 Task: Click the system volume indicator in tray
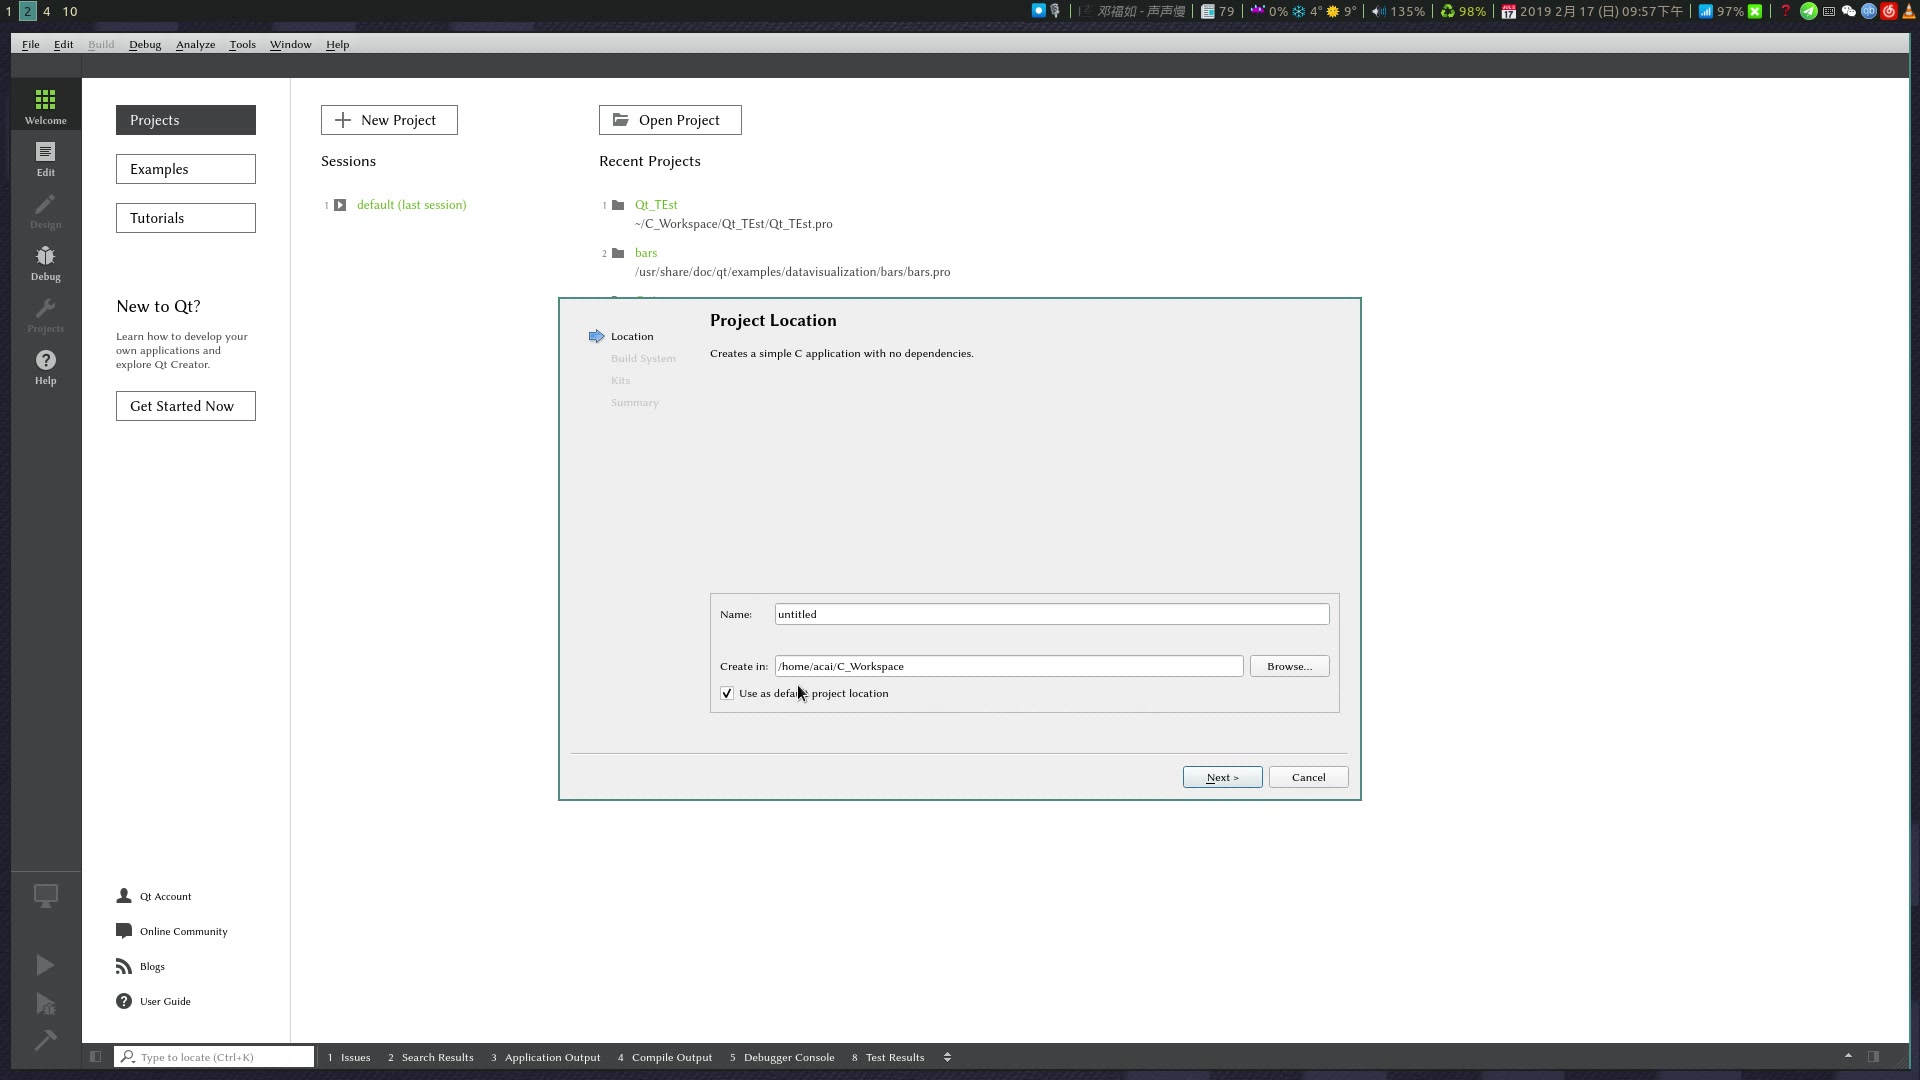pos(1397,11)
